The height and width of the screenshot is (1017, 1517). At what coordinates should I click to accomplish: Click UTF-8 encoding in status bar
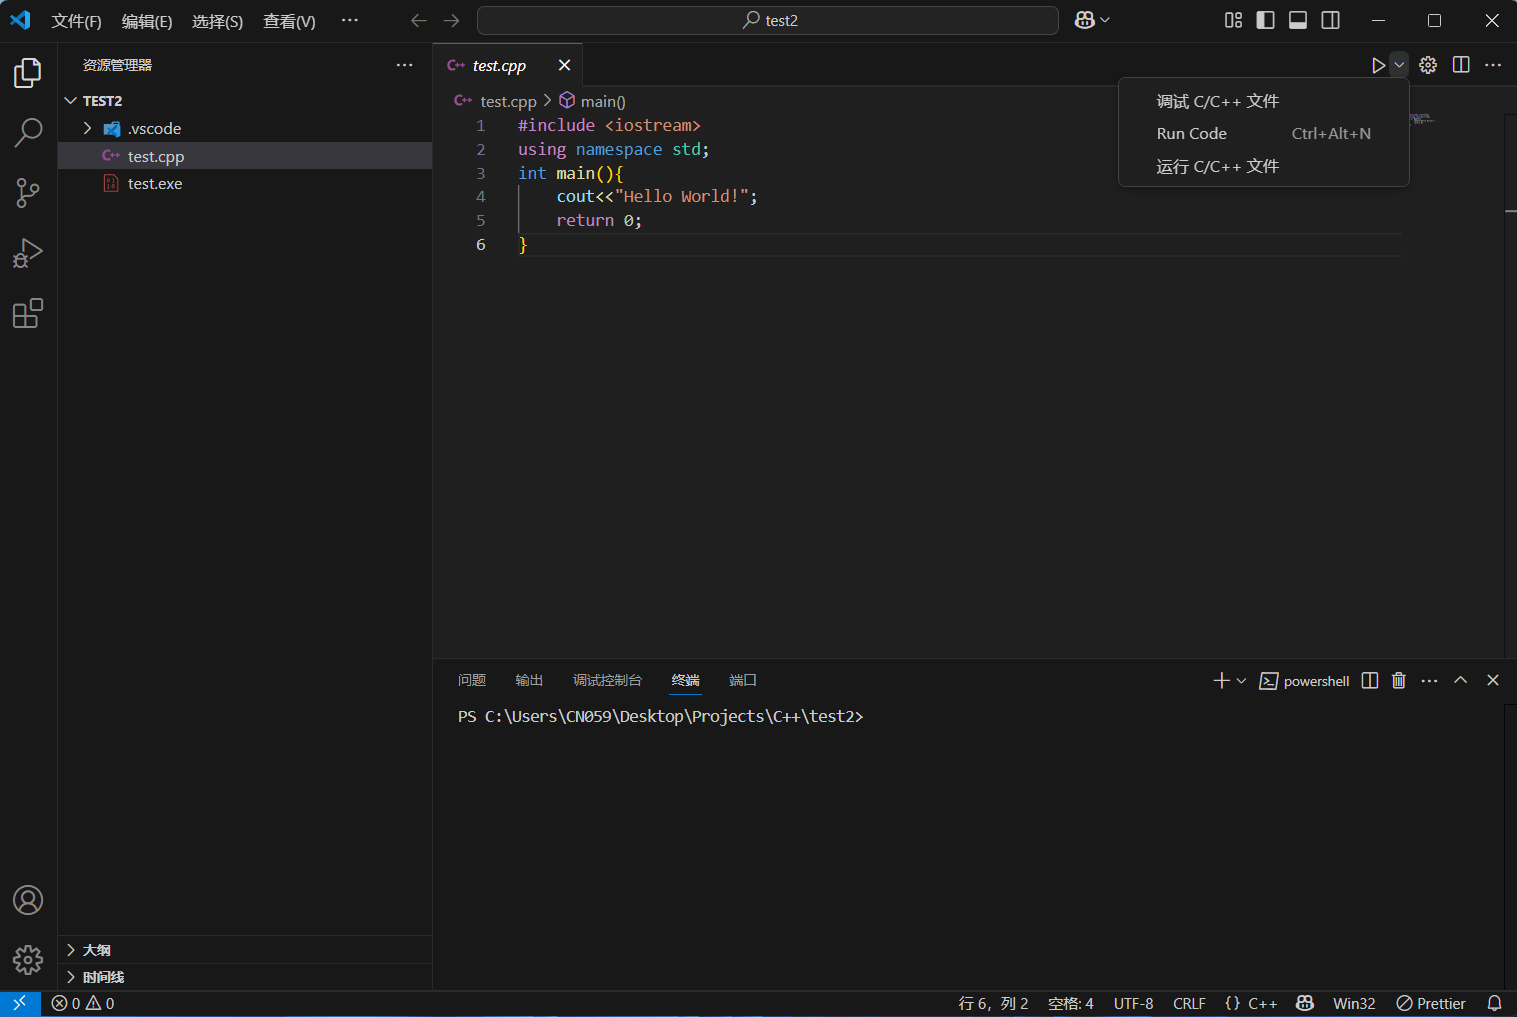coord(1133,1003)
